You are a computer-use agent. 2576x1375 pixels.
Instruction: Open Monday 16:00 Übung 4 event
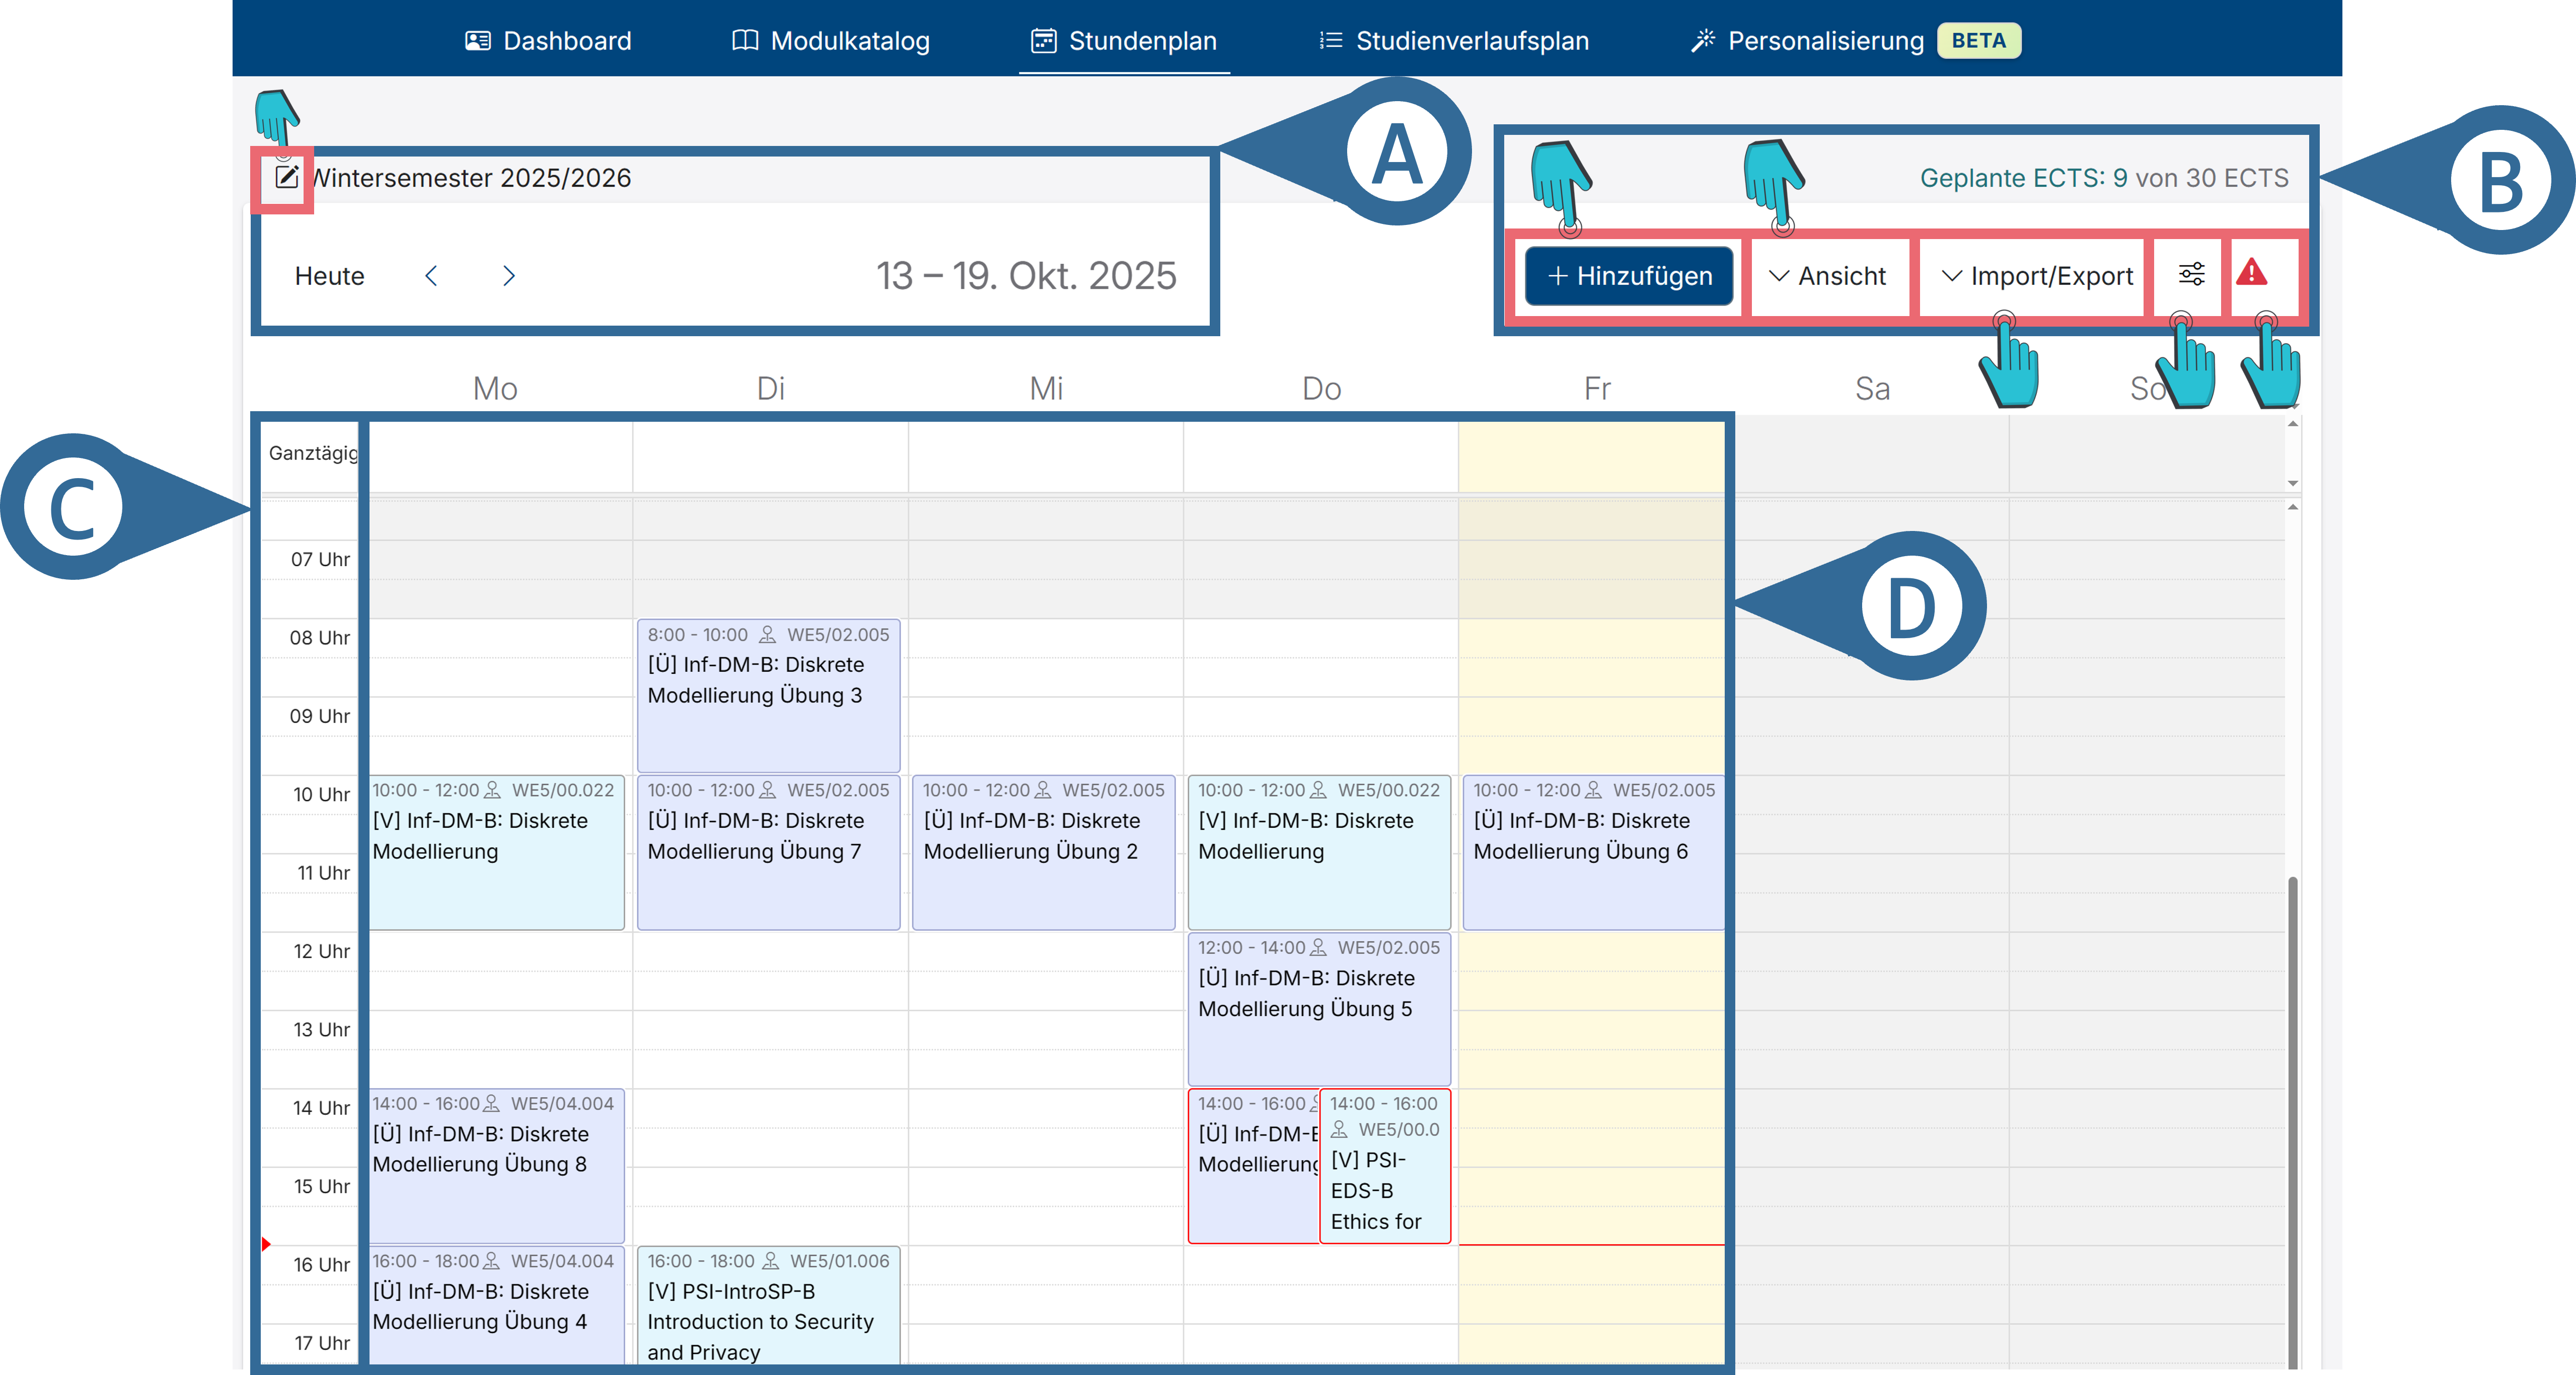[496, 1305]
